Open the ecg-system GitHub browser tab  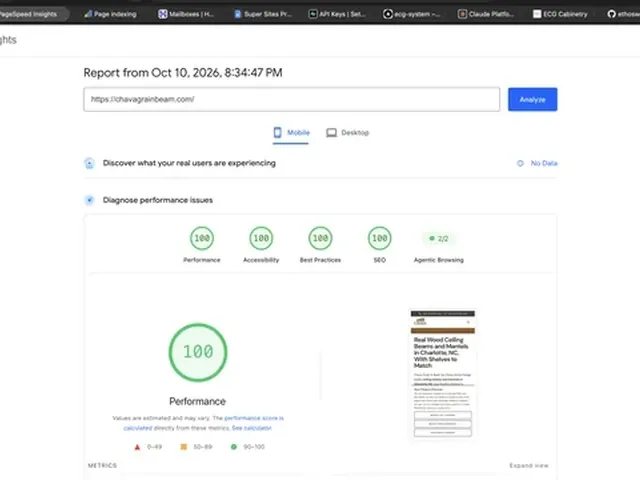(412, 14)
